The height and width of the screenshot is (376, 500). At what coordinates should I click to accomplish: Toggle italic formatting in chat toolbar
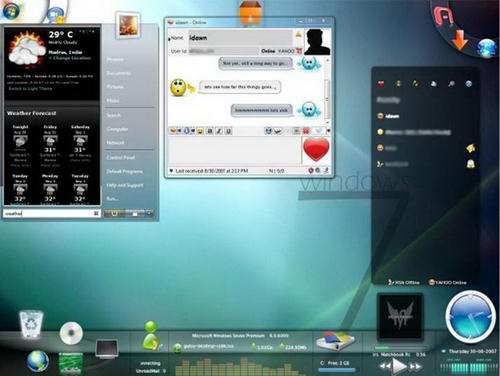219,131
